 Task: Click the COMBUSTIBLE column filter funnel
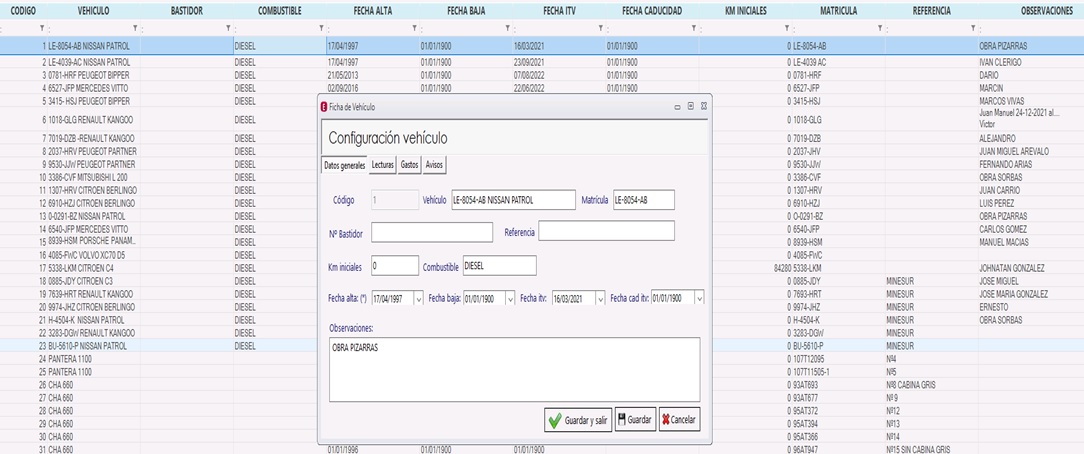coord(322,28)
